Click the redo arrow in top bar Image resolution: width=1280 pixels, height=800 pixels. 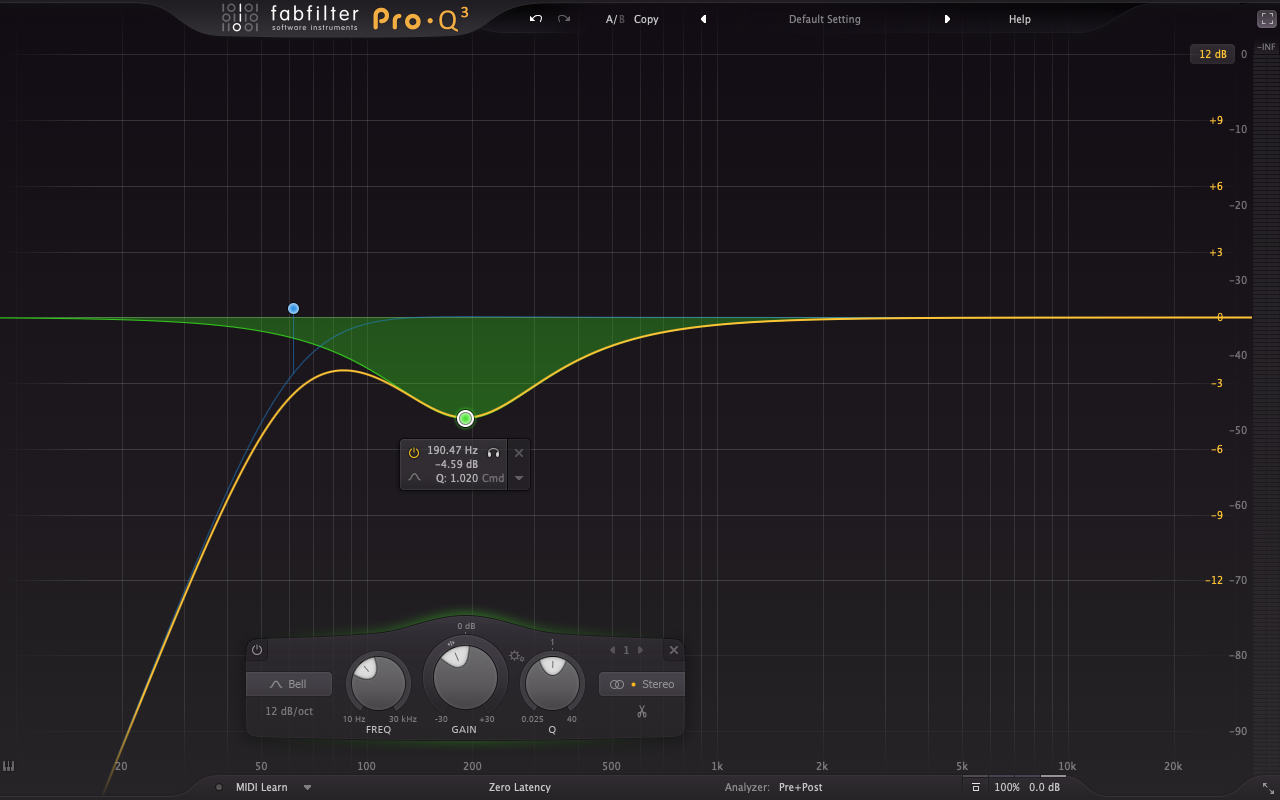coord(564,19)
